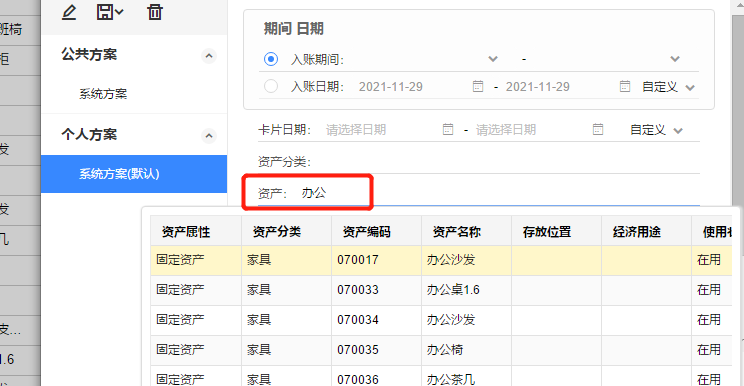Click the trash delete scheme icon
Image resolution: width=744 pixels, height=386 pixels.
point(155,12)
